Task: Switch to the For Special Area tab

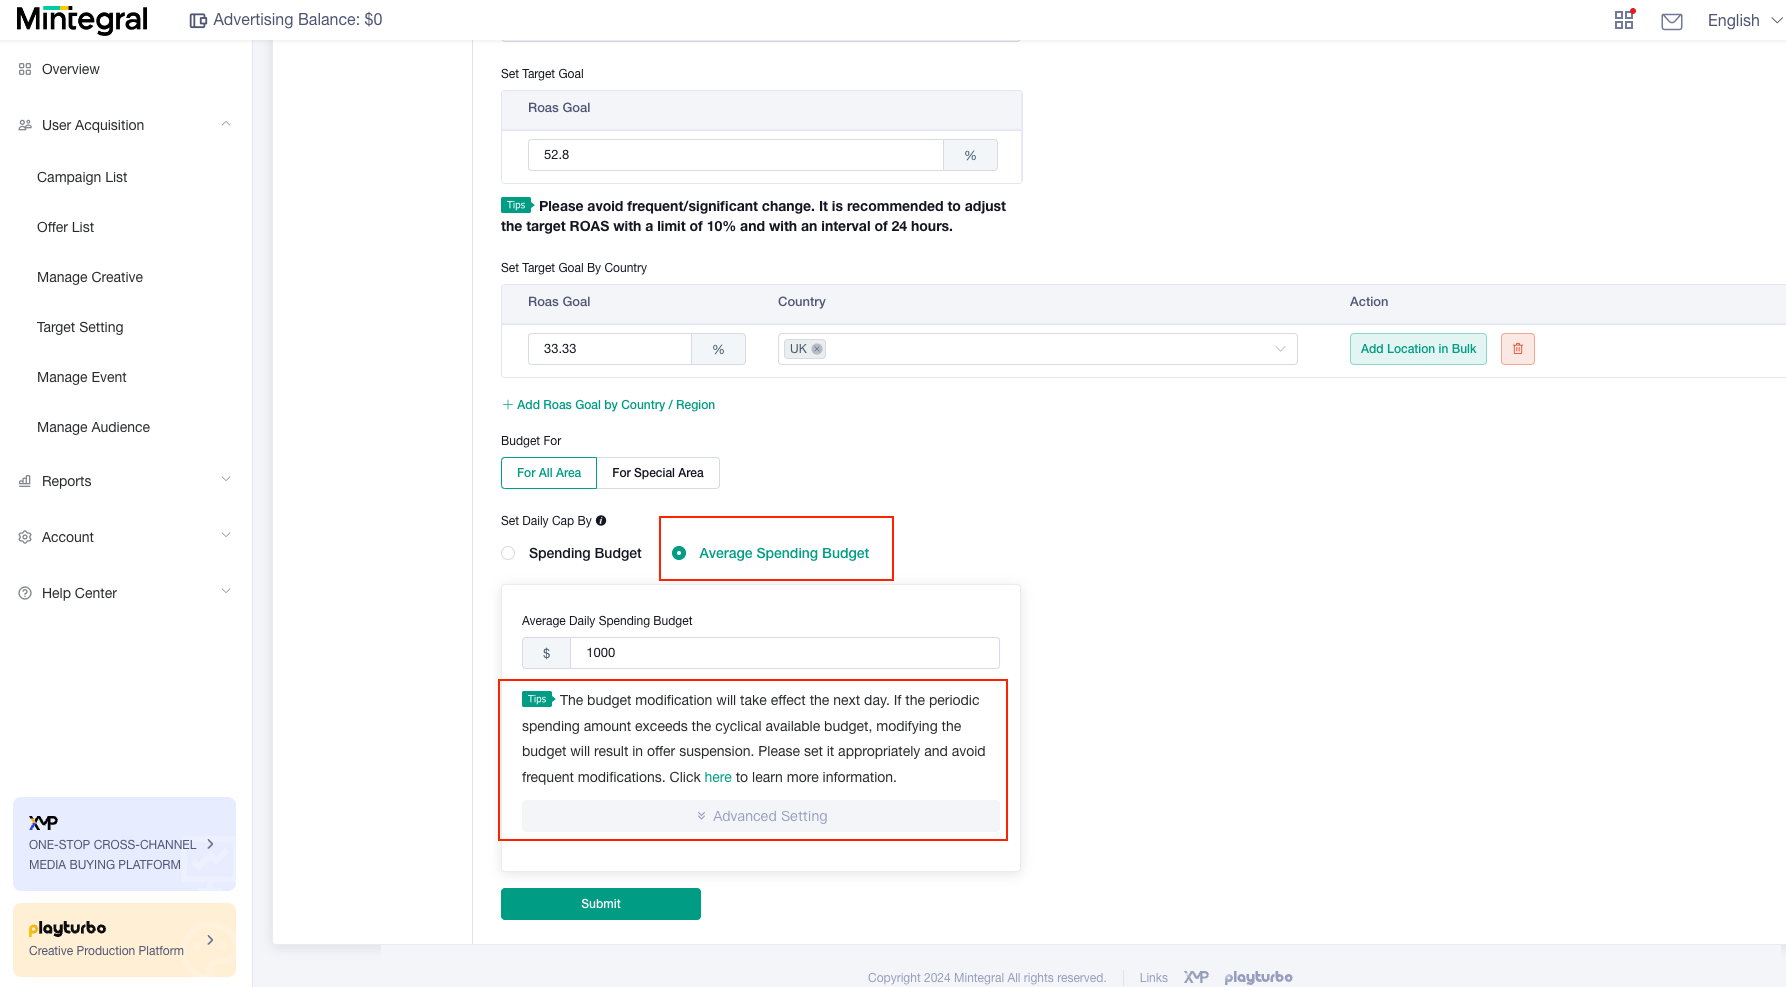Action: (658, 472)
